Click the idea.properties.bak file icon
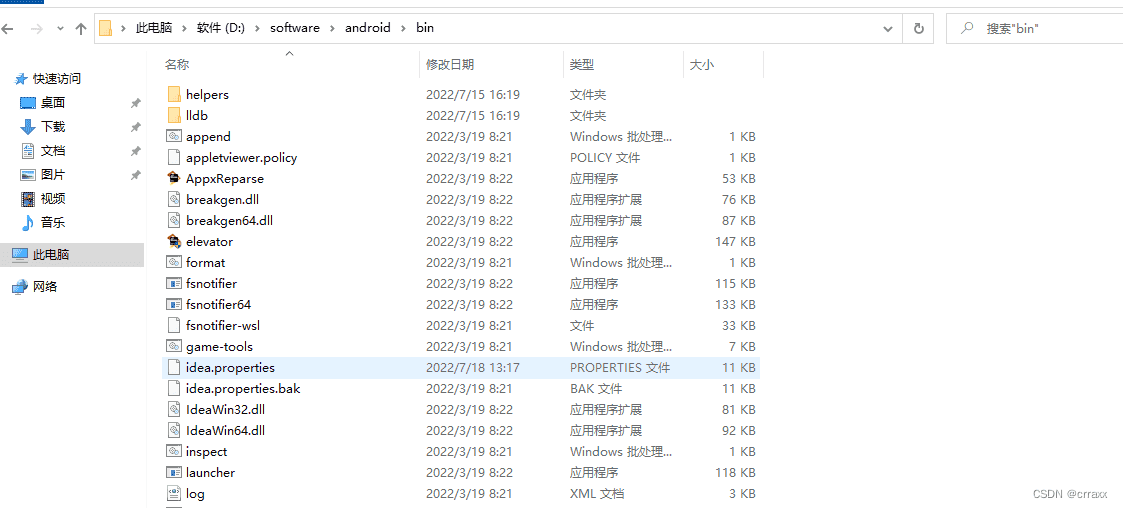The width and height of the screenshot is (1123, 508). pos(173,388)
